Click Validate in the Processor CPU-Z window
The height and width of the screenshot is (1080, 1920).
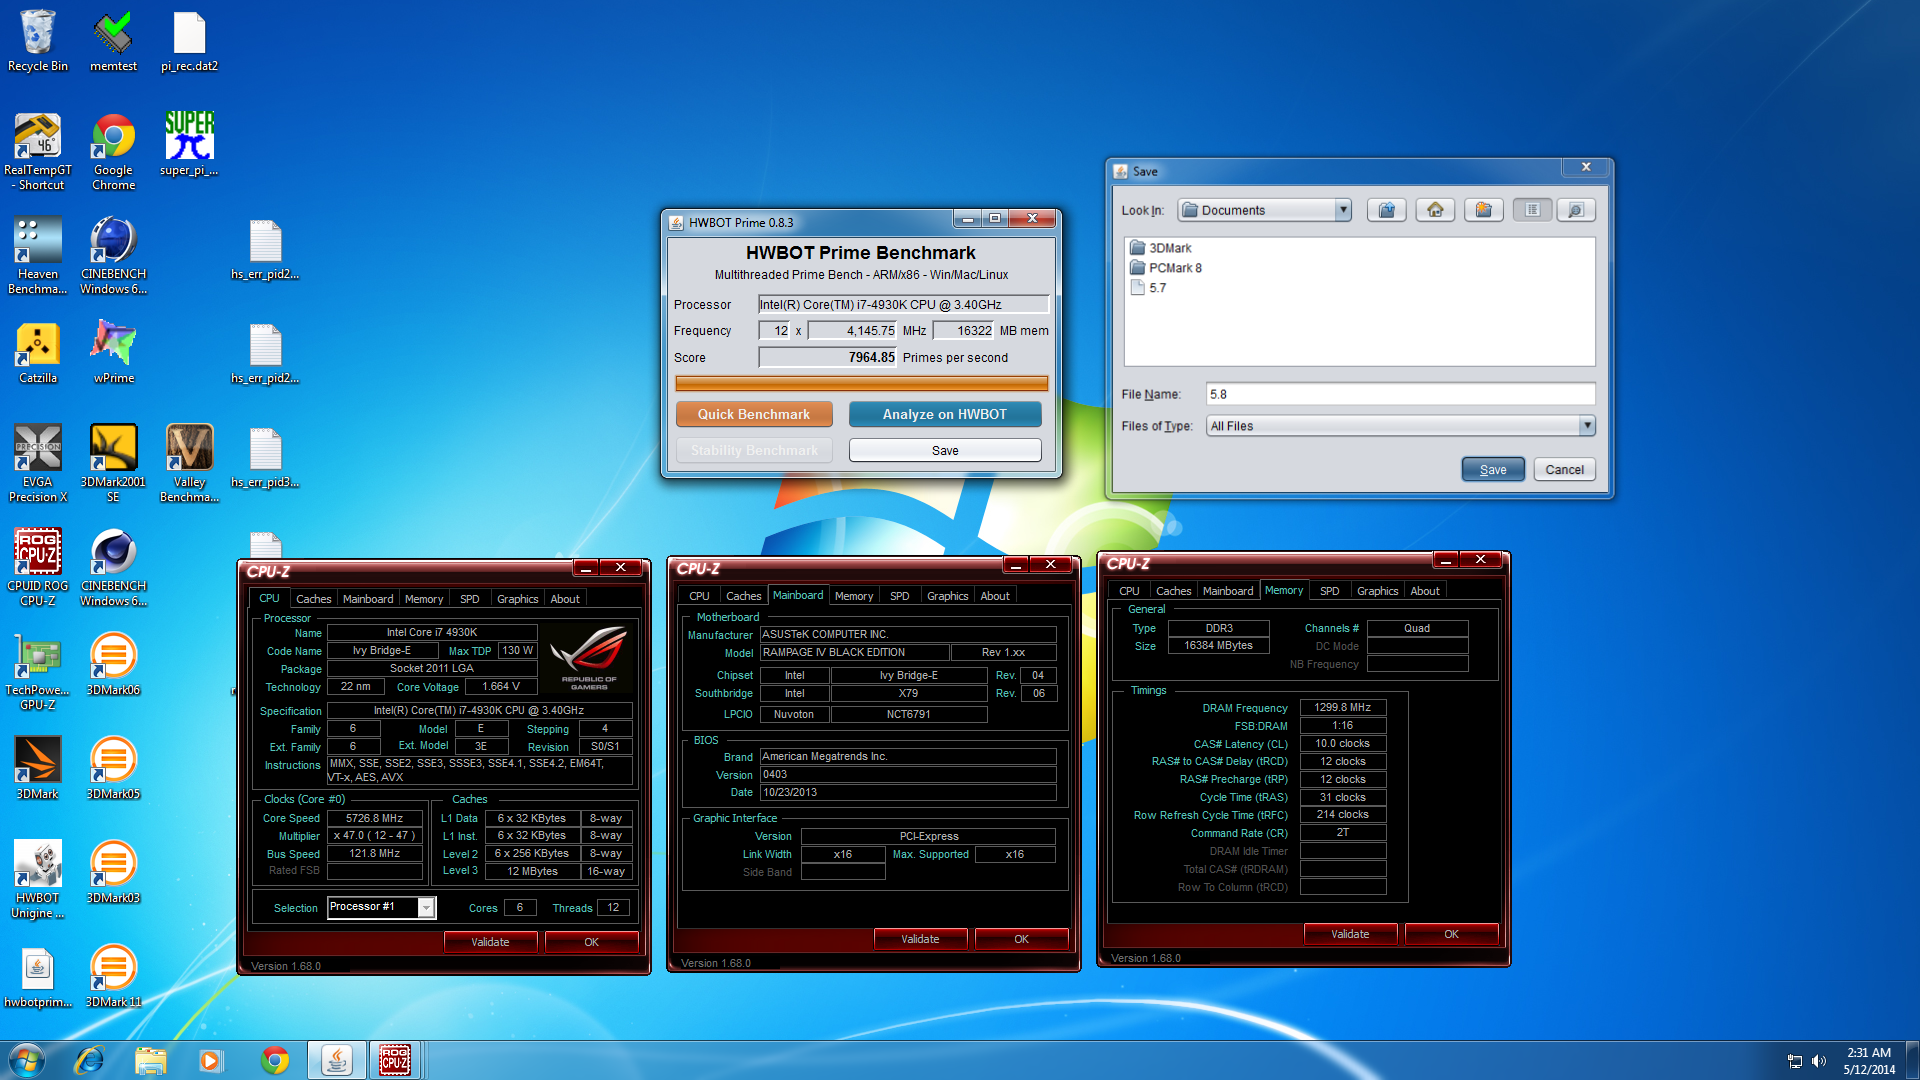coord(490,942)
